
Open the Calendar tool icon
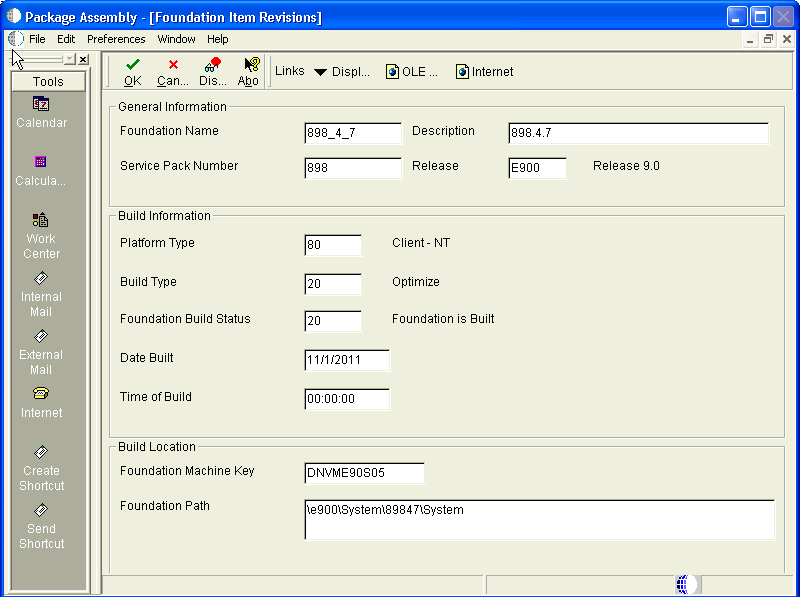click(41, 104)
